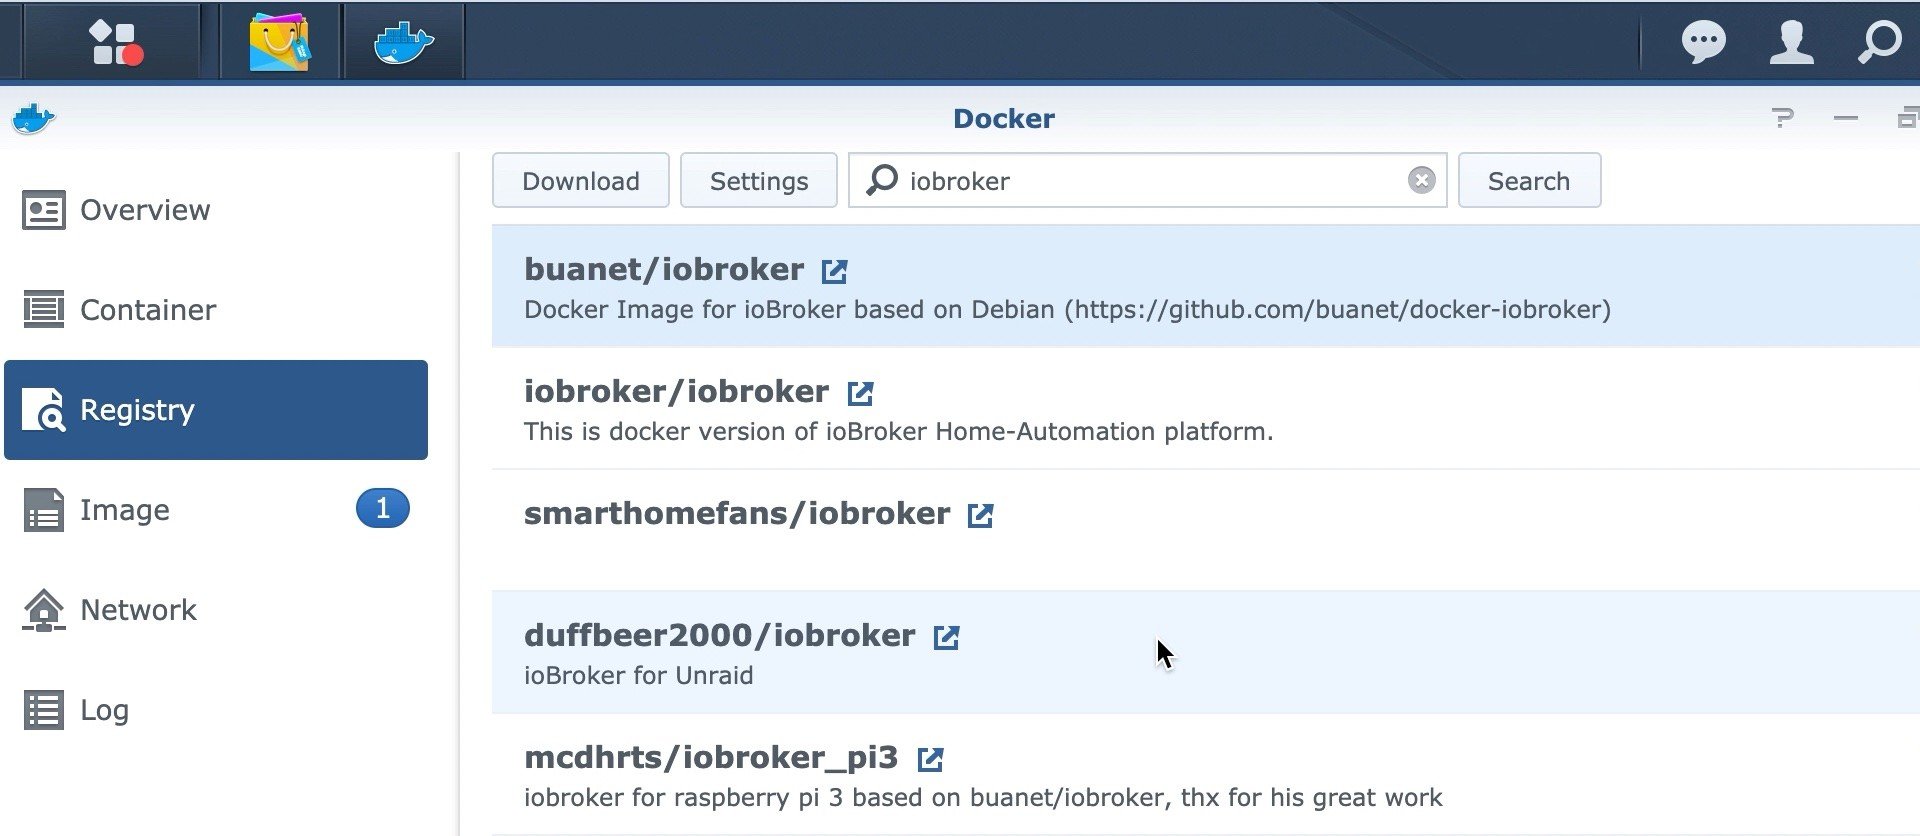Click the Download button
Viewport: 1920px width, 836px height.
tap(581, 180)
